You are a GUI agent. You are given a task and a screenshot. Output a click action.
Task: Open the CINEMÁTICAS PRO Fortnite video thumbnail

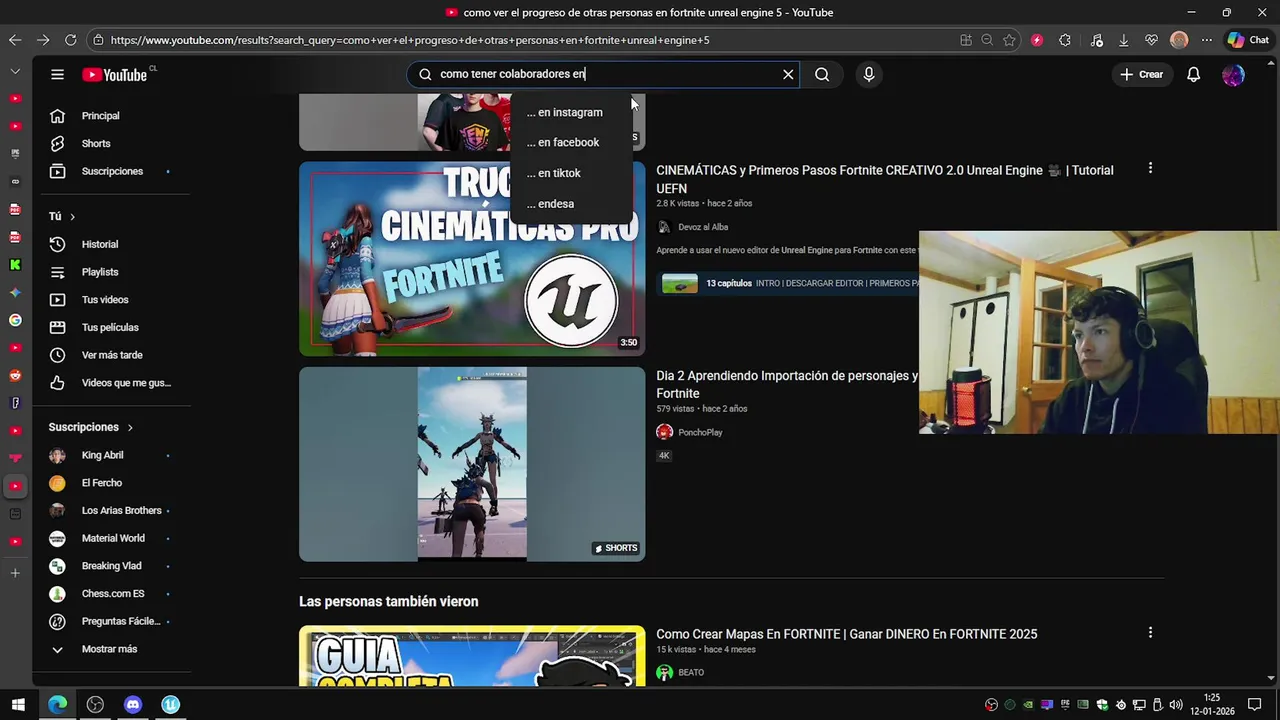(472, 258)
